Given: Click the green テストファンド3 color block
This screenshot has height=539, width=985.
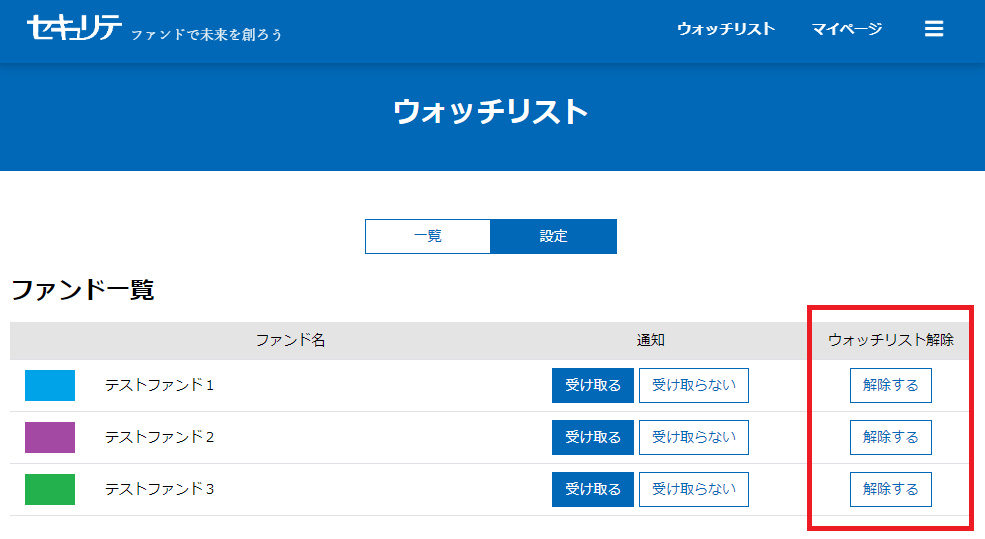Looking at the screenshot, I should click(x=50, y=489).
